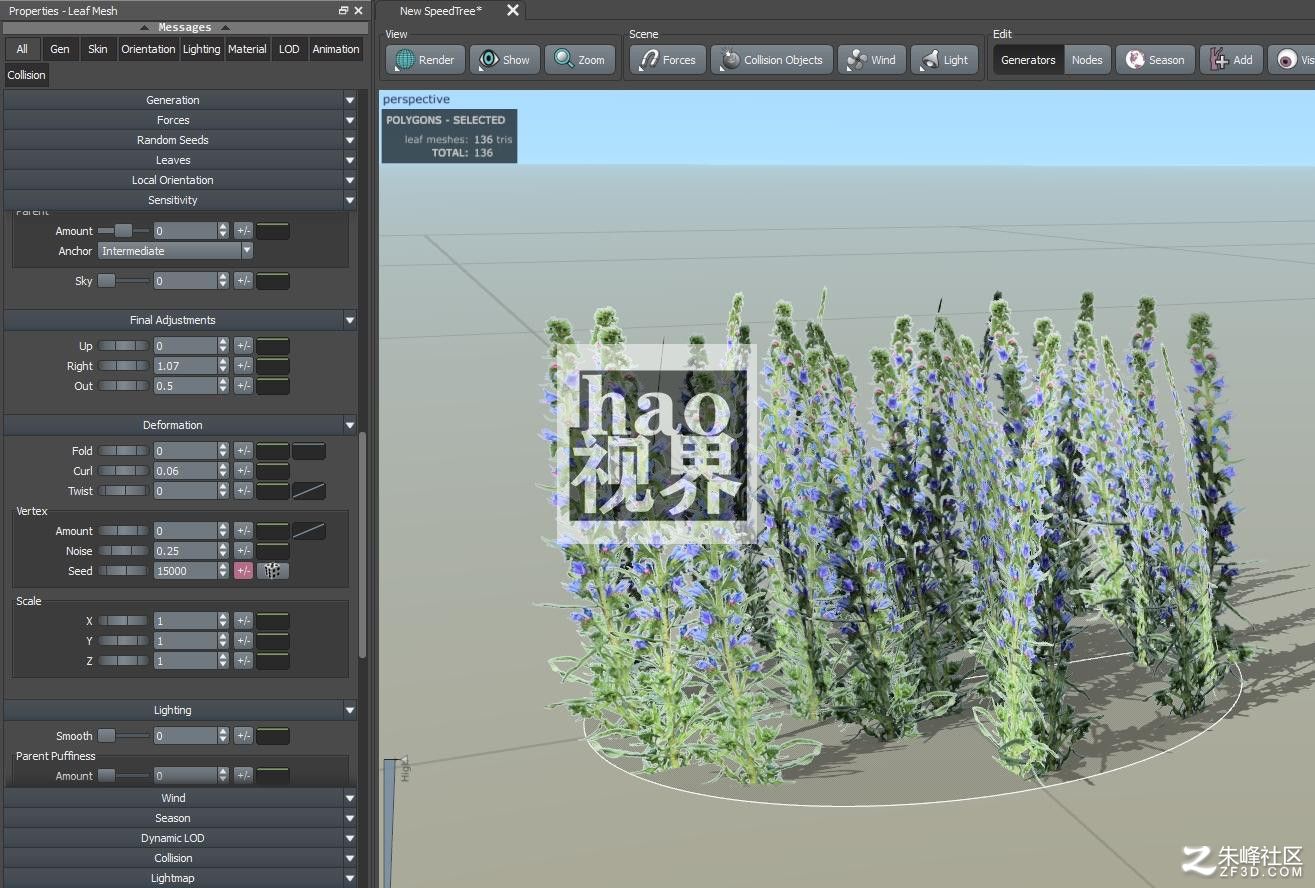The image size is (1315, 888).
Task: Switch to the Collision tab
Action: click(27, 75)
